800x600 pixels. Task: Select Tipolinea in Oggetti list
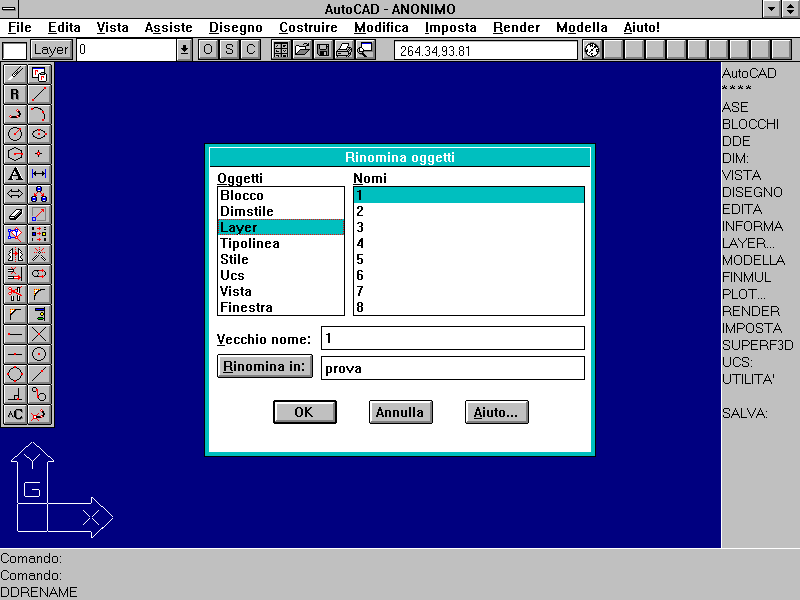pos(281,243)
